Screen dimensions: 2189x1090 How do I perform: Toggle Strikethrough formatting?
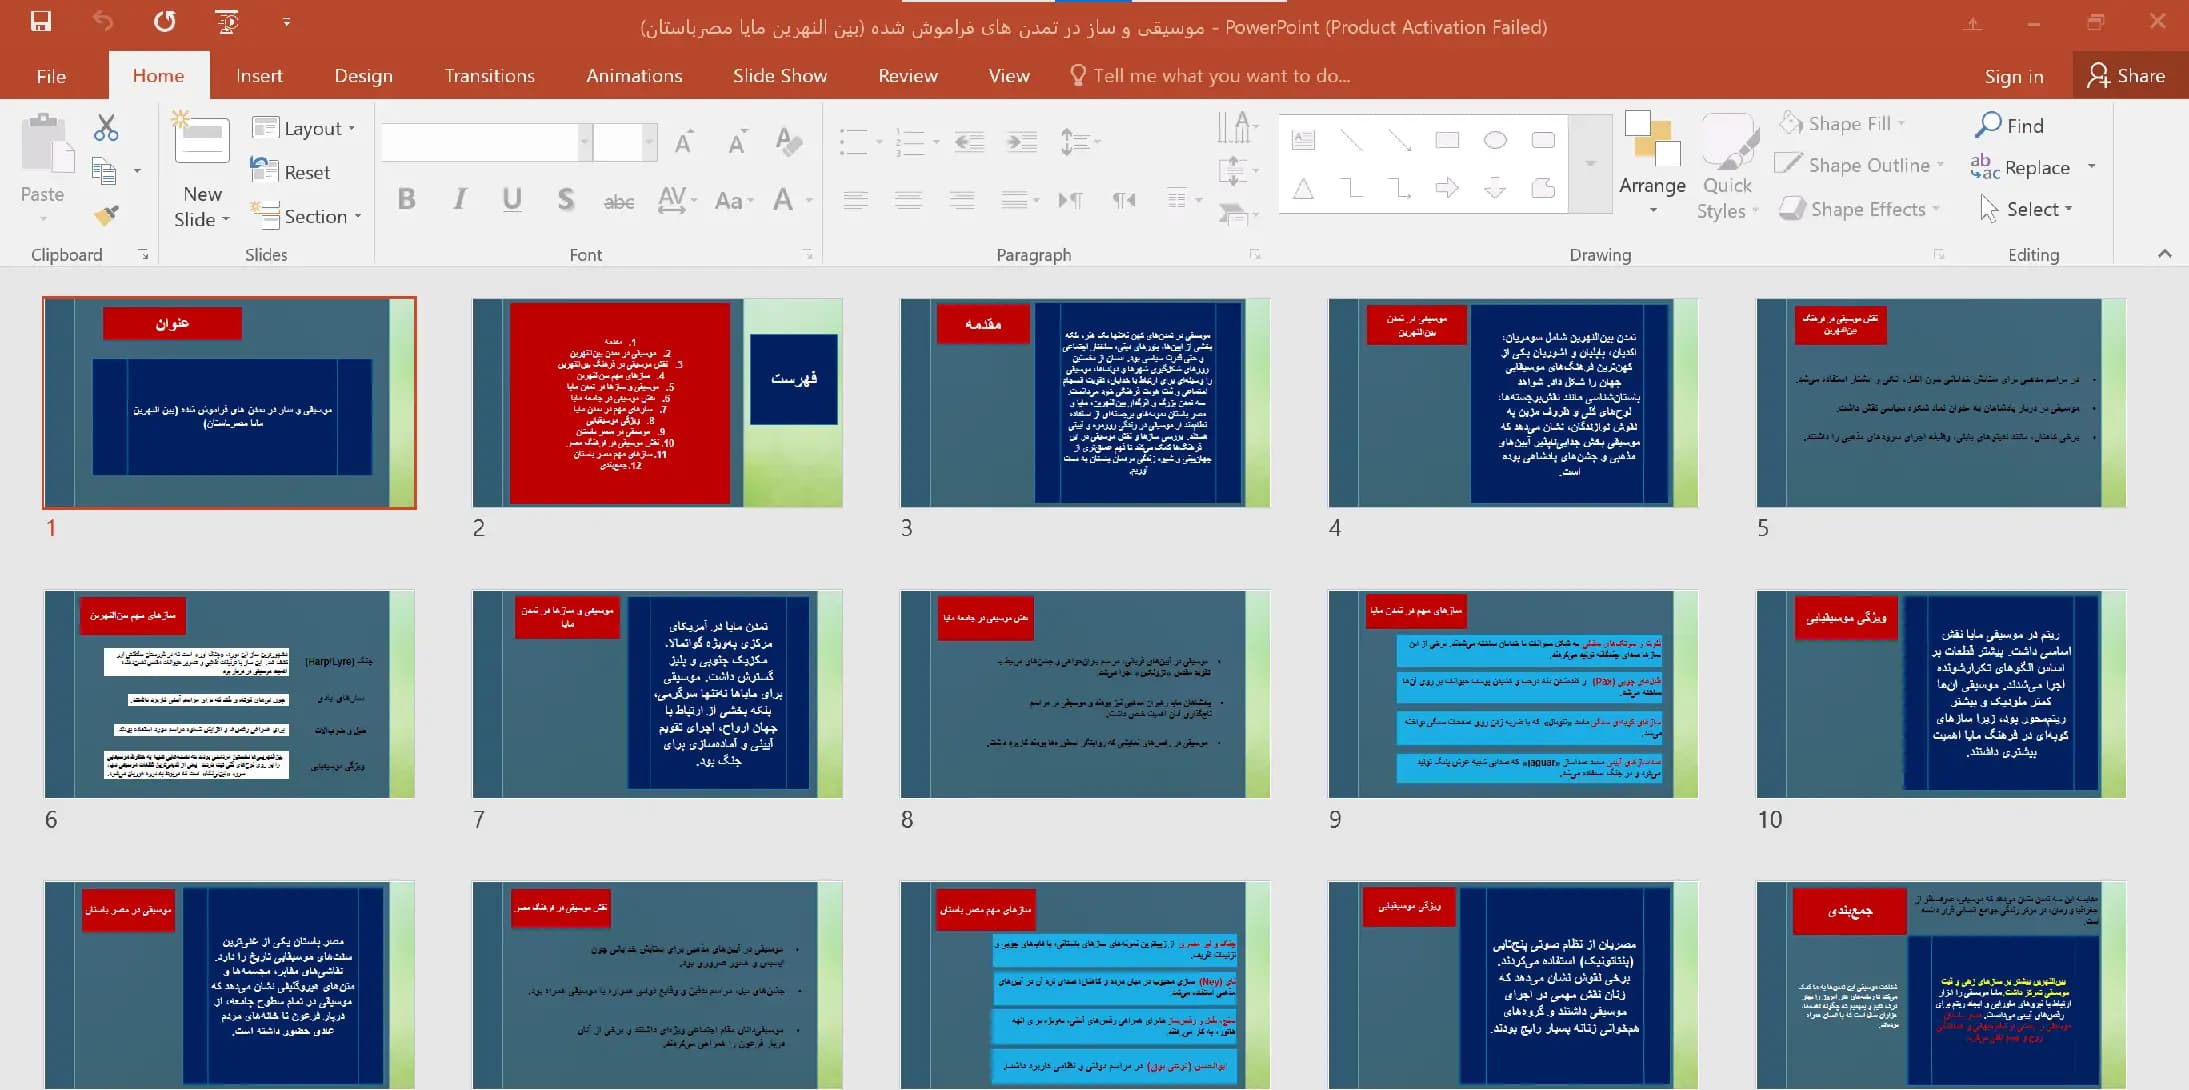click(619, 201)
